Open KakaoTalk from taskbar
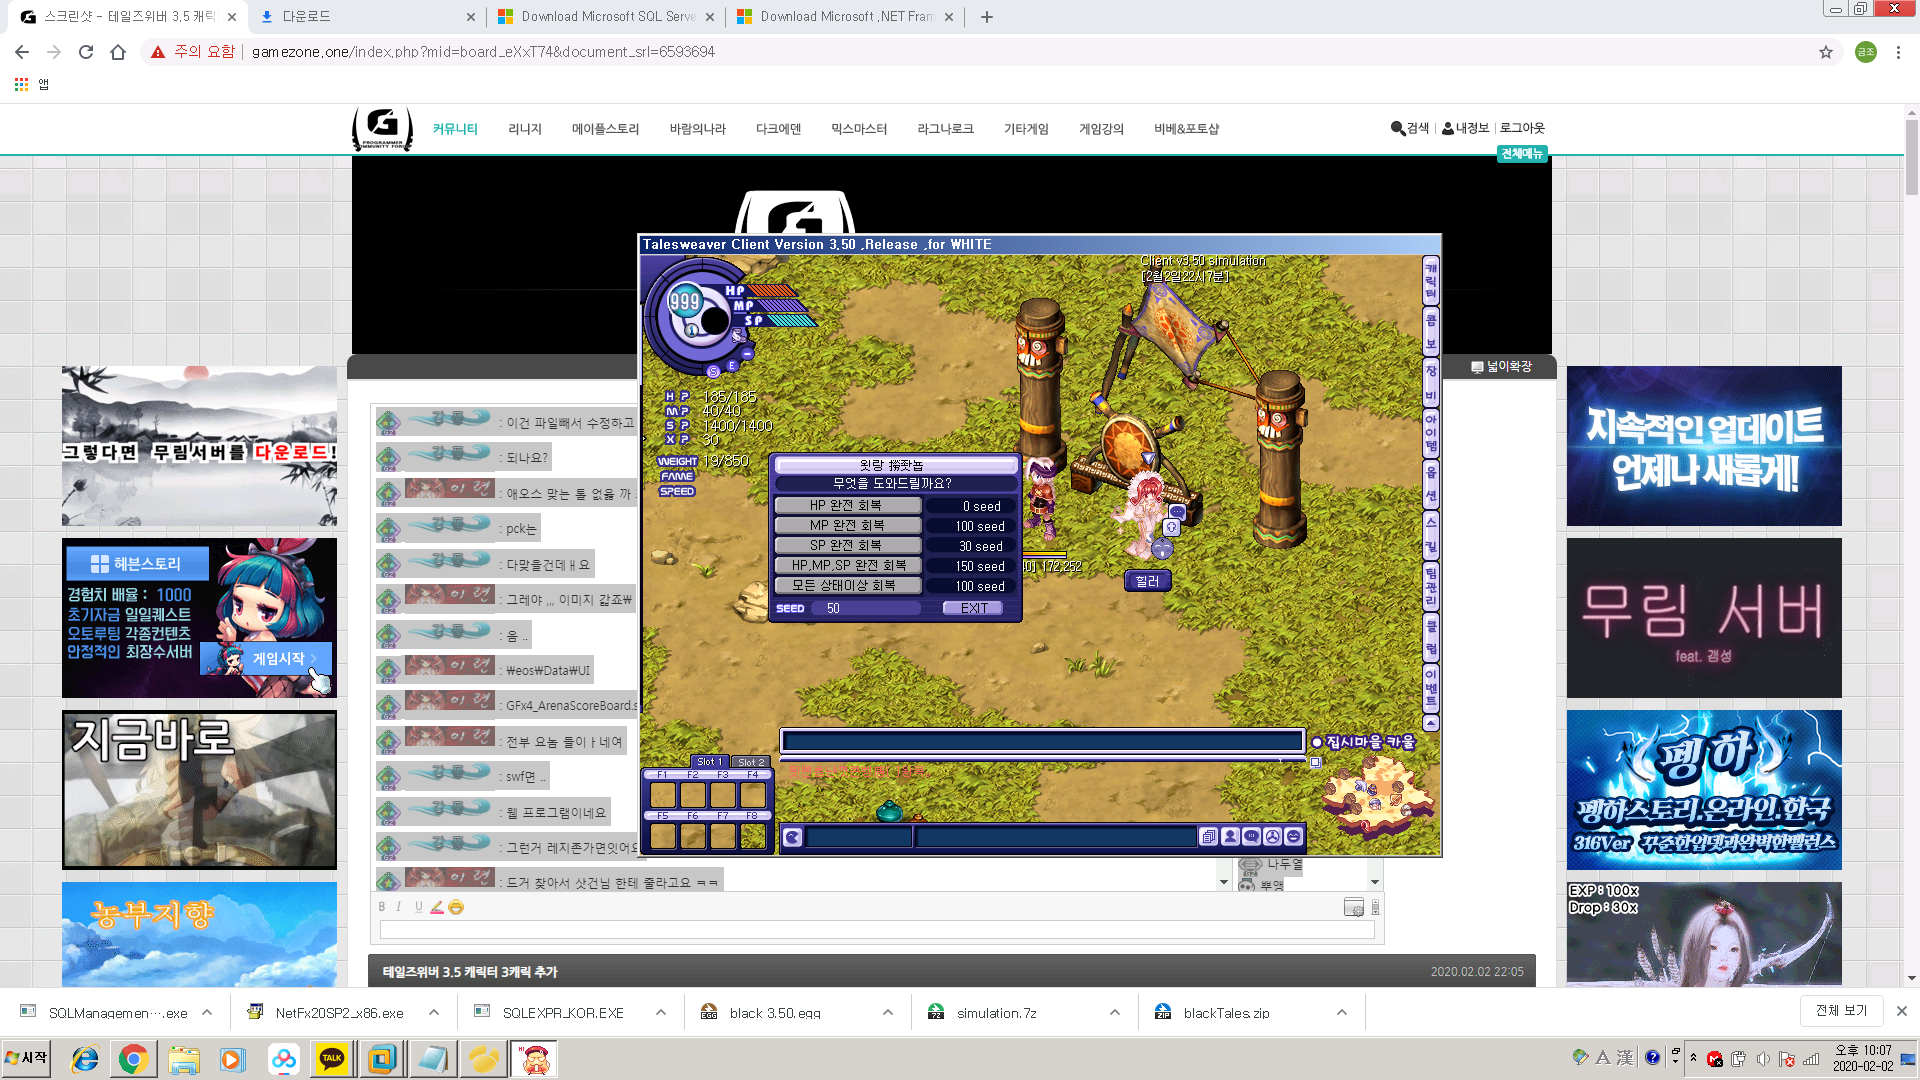Image resolution: width=1920 pixels, height=1080 pixels. 332,1059
